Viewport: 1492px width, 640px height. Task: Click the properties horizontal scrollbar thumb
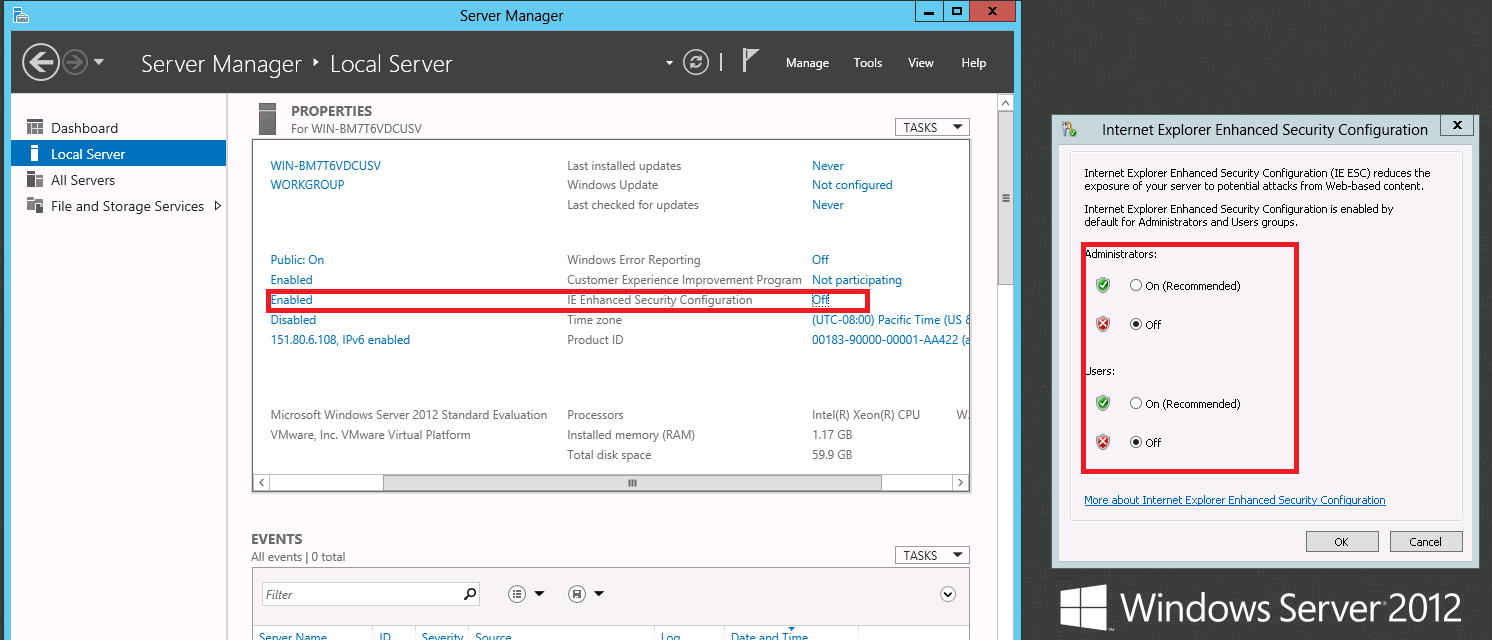click(632, 483)
